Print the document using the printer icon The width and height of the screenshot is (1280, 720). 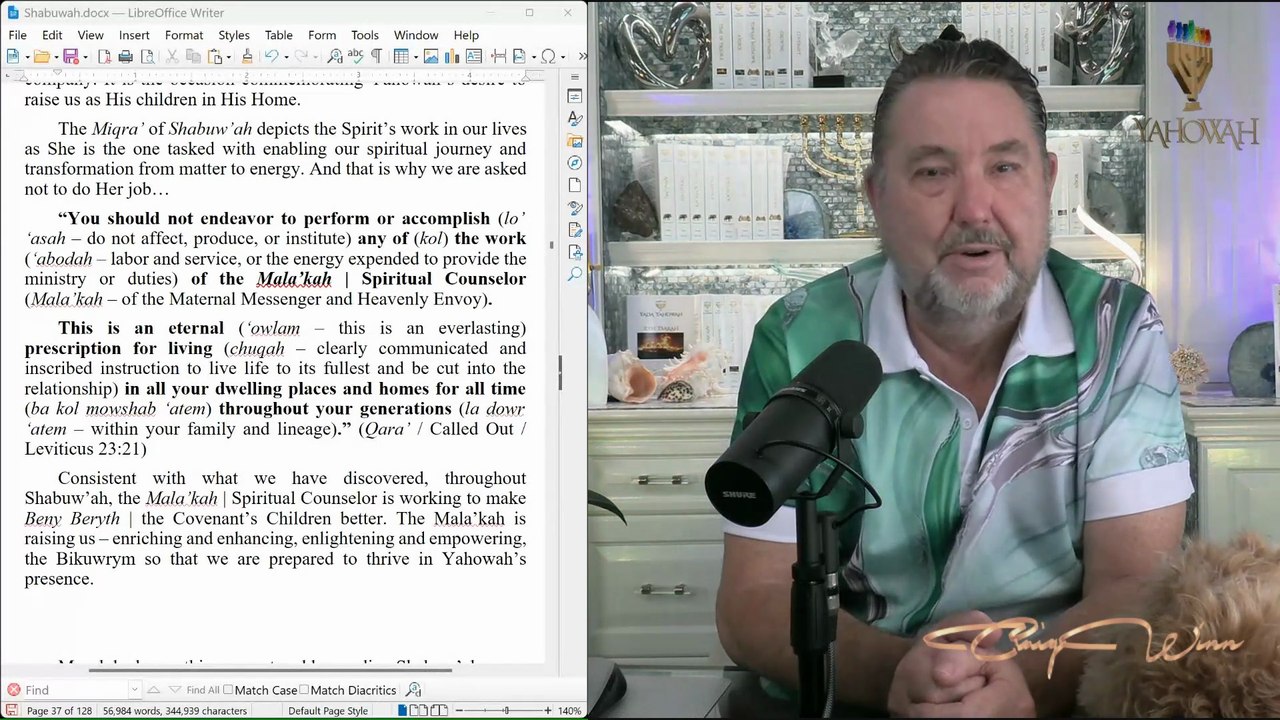coord(125,56)
